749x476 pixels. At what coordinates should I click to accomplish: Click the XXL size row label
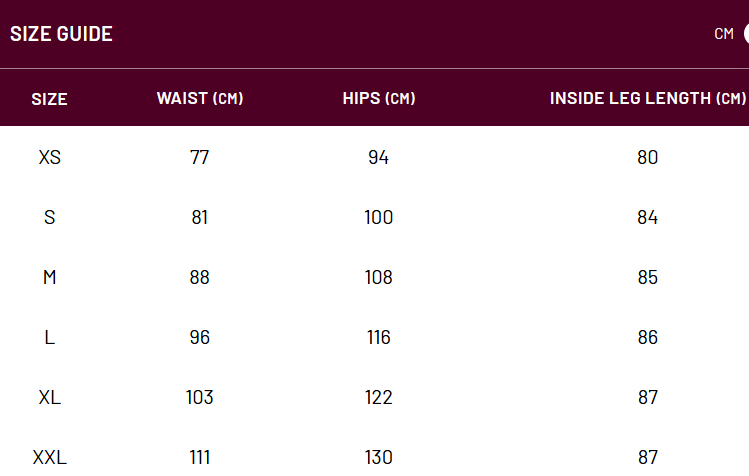point(50,457)
